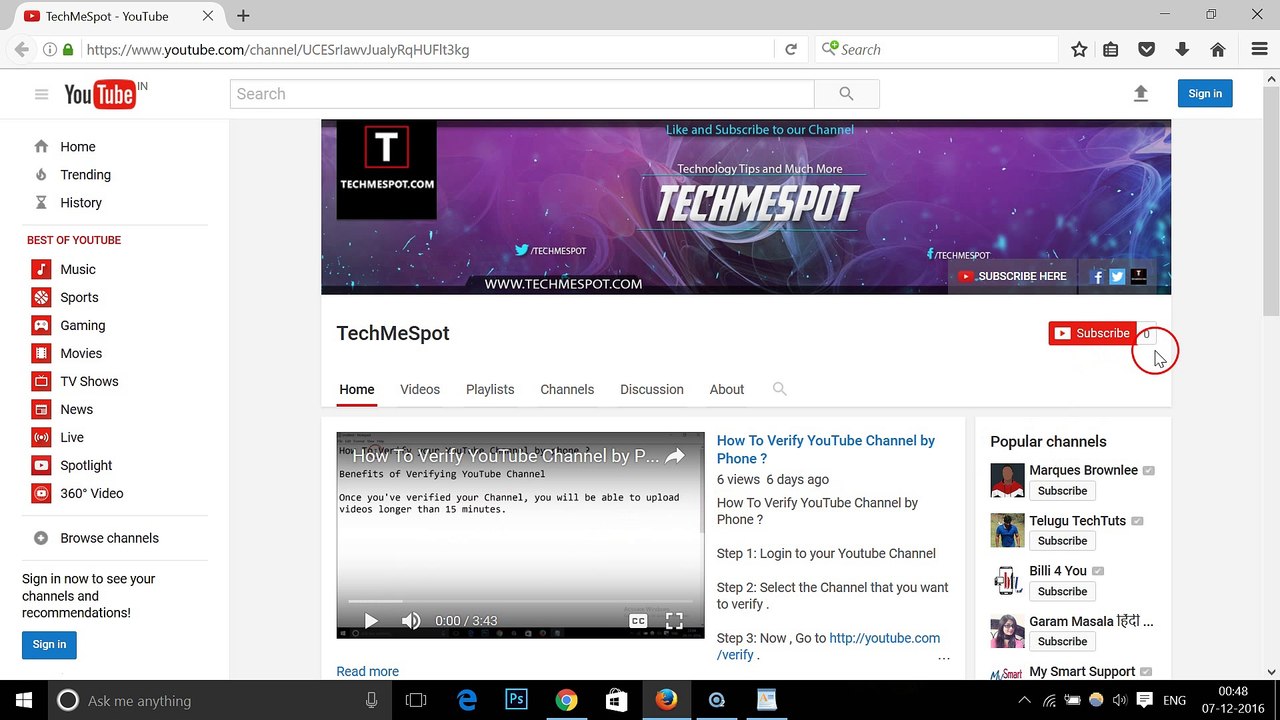The height and width of the screenshot is (720, 1280).
Task: Open a new browser tab
Action: (x=243, y=16)
